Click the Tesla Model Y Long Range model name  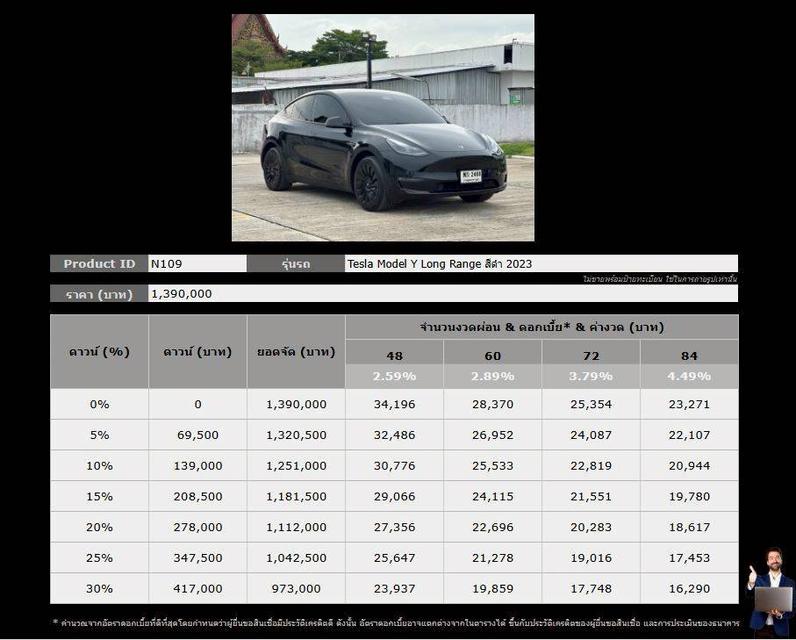click(x=439, y=264)
